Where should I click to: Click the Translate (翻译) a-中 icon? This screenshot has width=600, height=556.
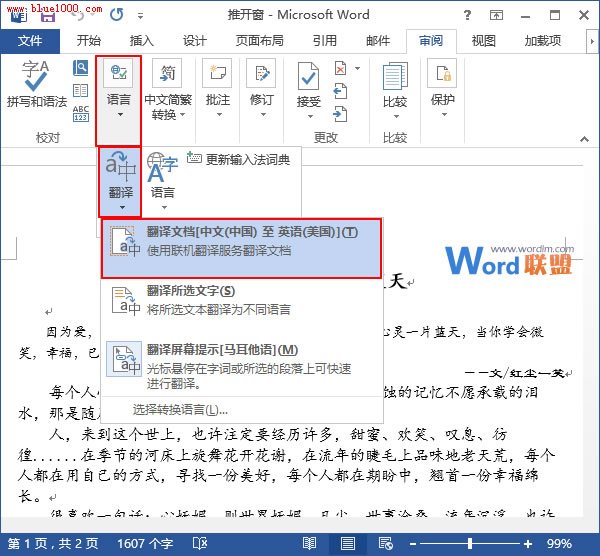click(x=121, y=168)
